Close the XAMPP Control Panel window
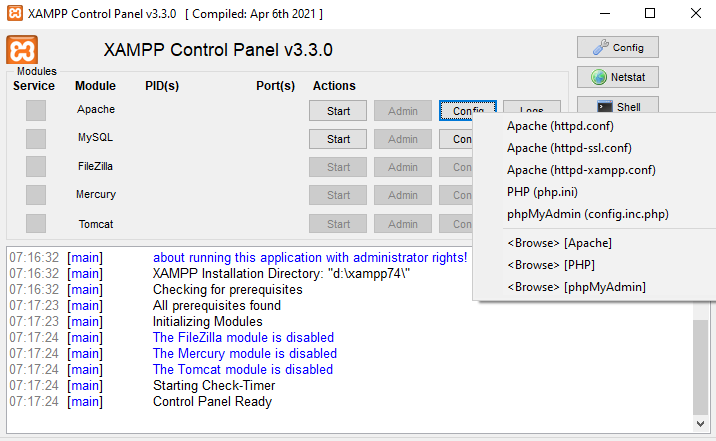Image resolution: width=716 pixels, height=441 pixels. click(x=695, y=13)
